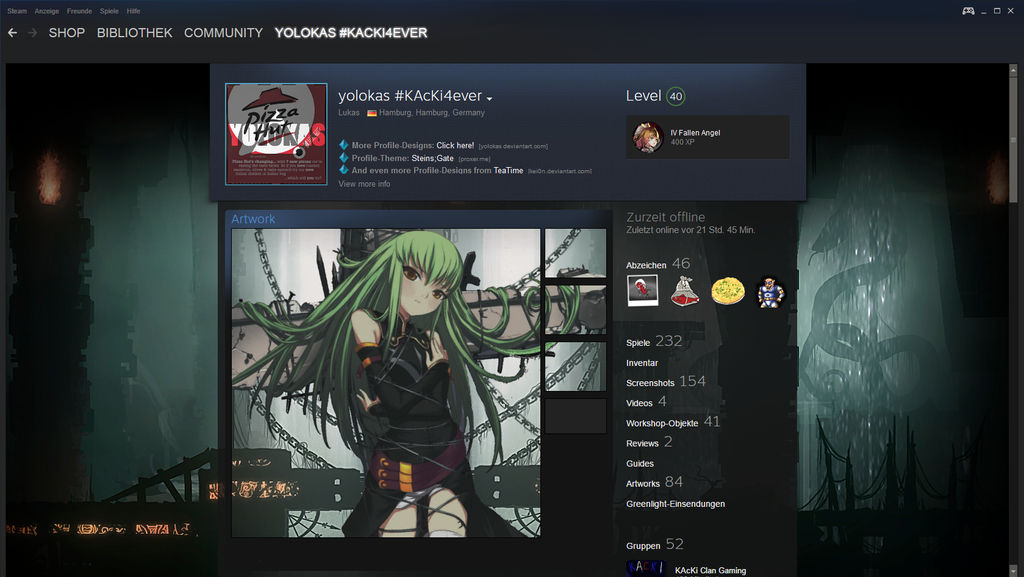Open the yellow pizza badge
The image size is (1024, 577).
pos(728,291)
